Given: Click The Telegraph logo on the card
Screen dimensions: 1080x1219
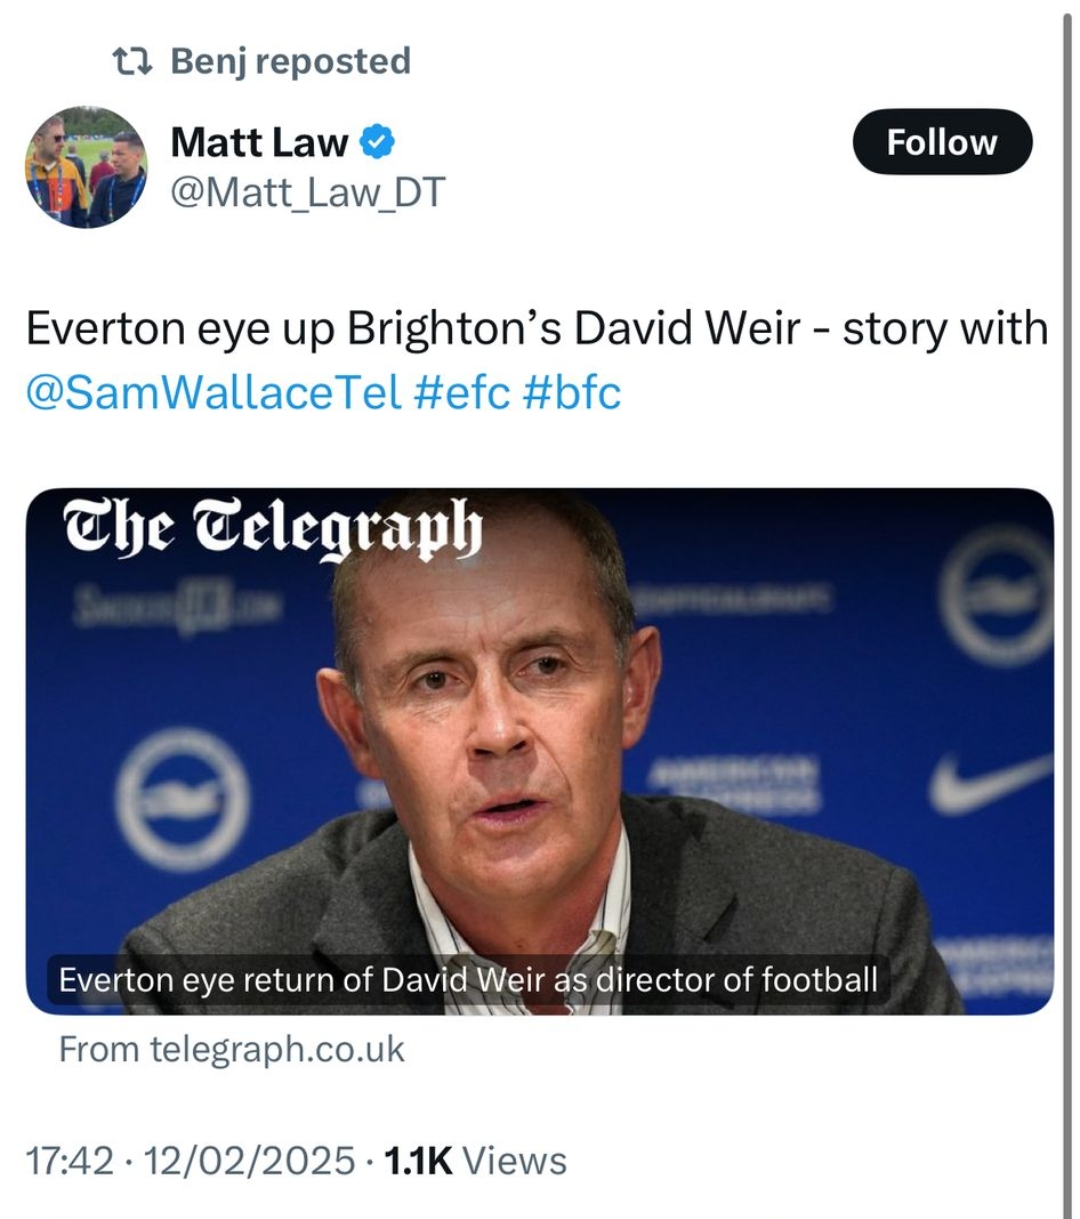Looking at the screenshot, I should click(x=272, y=528).
